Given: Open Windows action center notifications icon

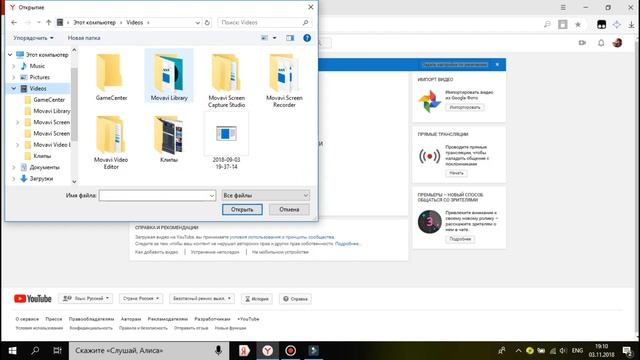Looking at the screenshot, I should (x=627, y=351).
